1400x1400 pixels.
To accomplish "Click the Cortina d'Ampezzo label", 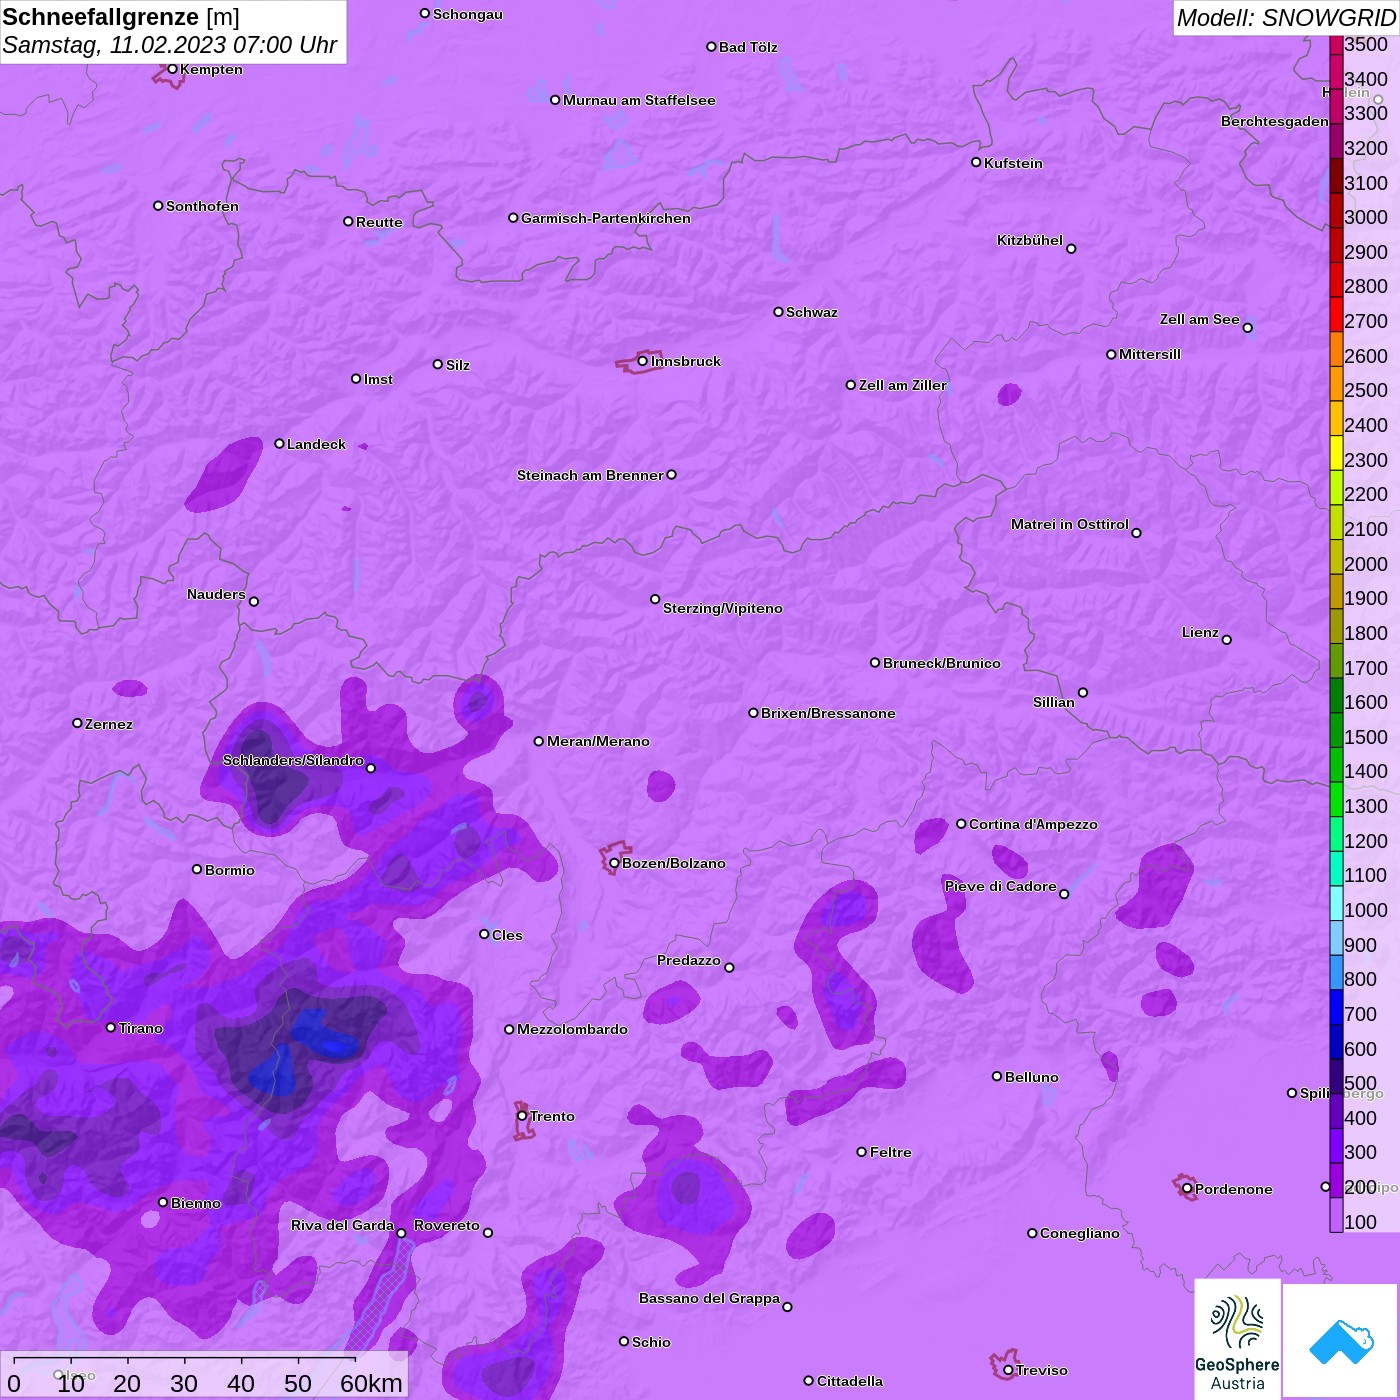I will (x=1033, y=824).
